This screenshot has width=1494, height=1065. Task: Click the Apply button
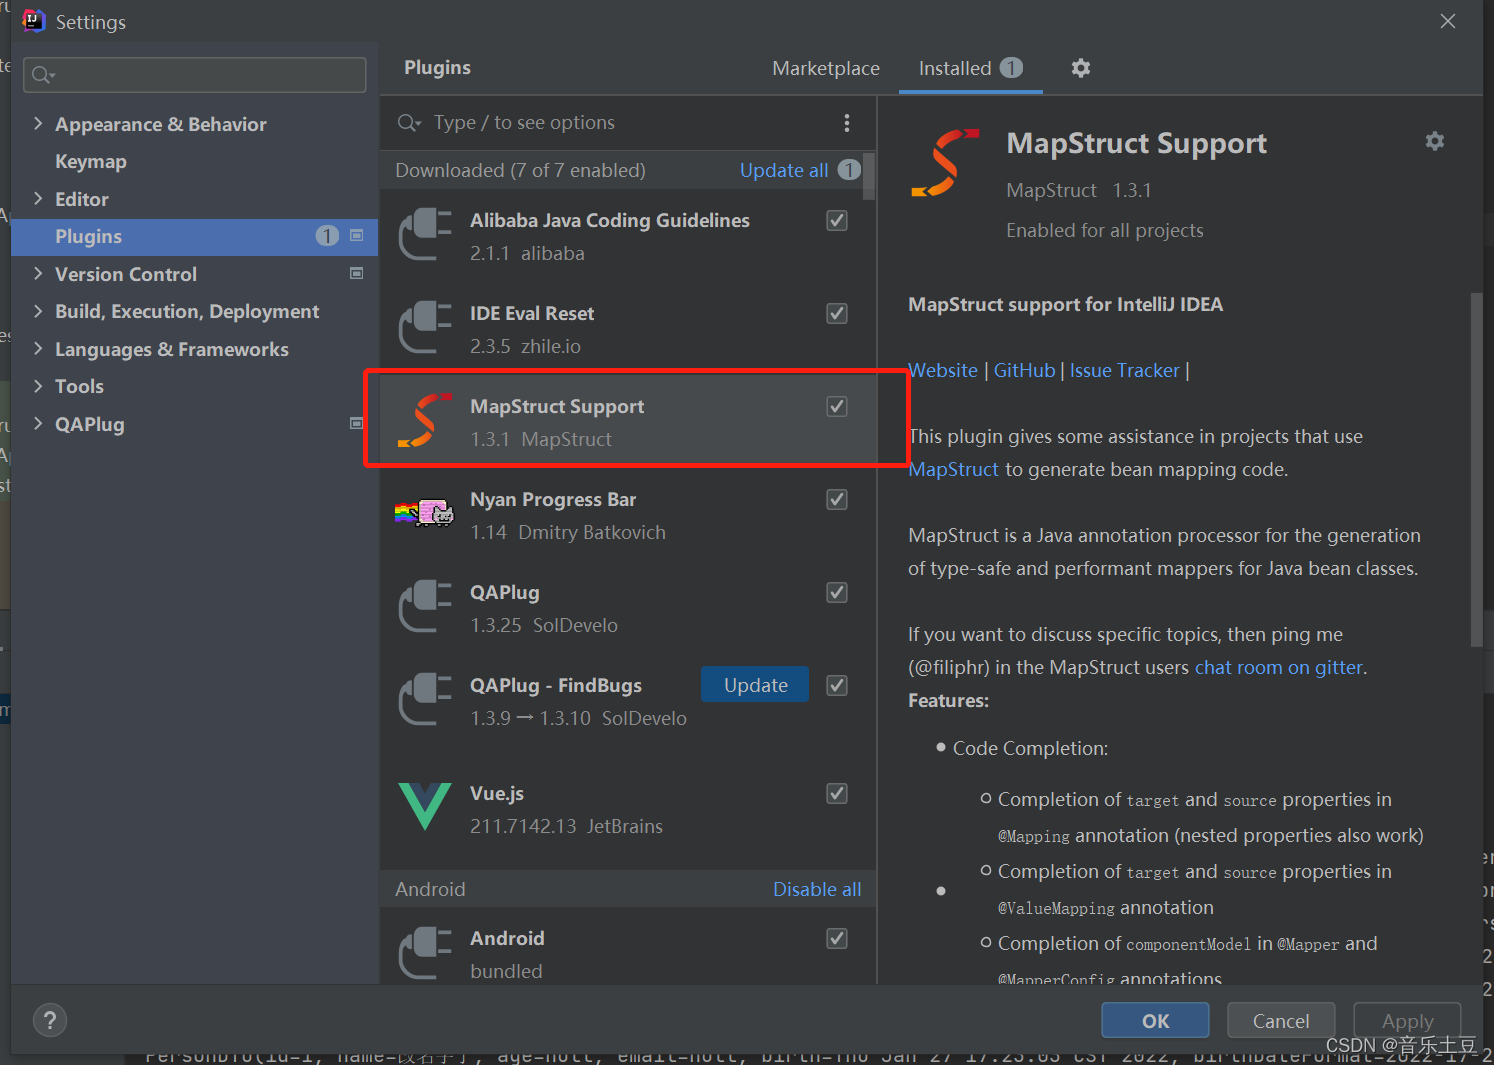tap(1407, 1020)
